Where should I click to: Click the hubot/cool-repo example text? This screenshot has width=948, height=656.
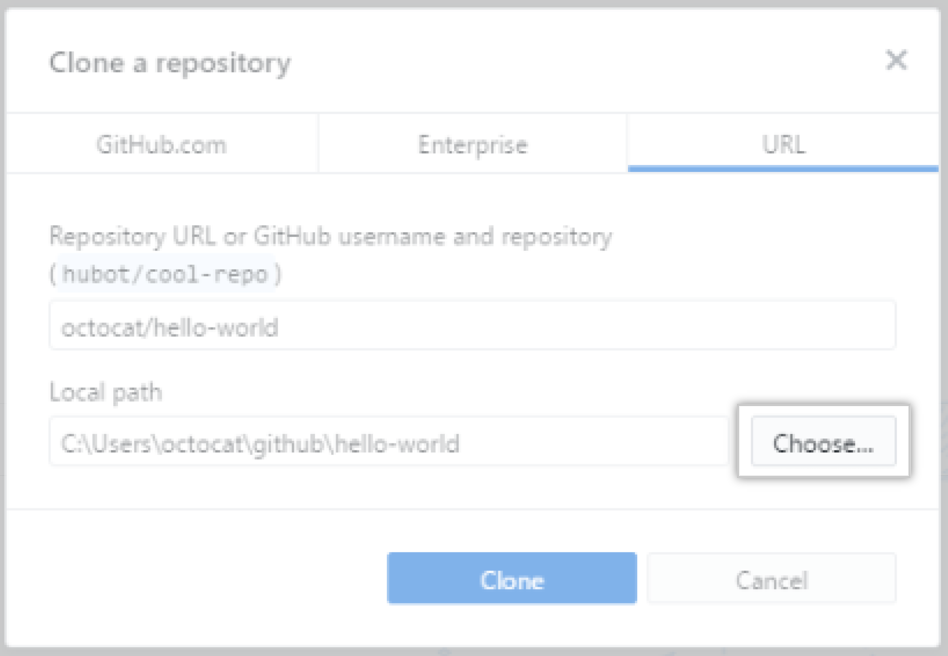(165, 275)
